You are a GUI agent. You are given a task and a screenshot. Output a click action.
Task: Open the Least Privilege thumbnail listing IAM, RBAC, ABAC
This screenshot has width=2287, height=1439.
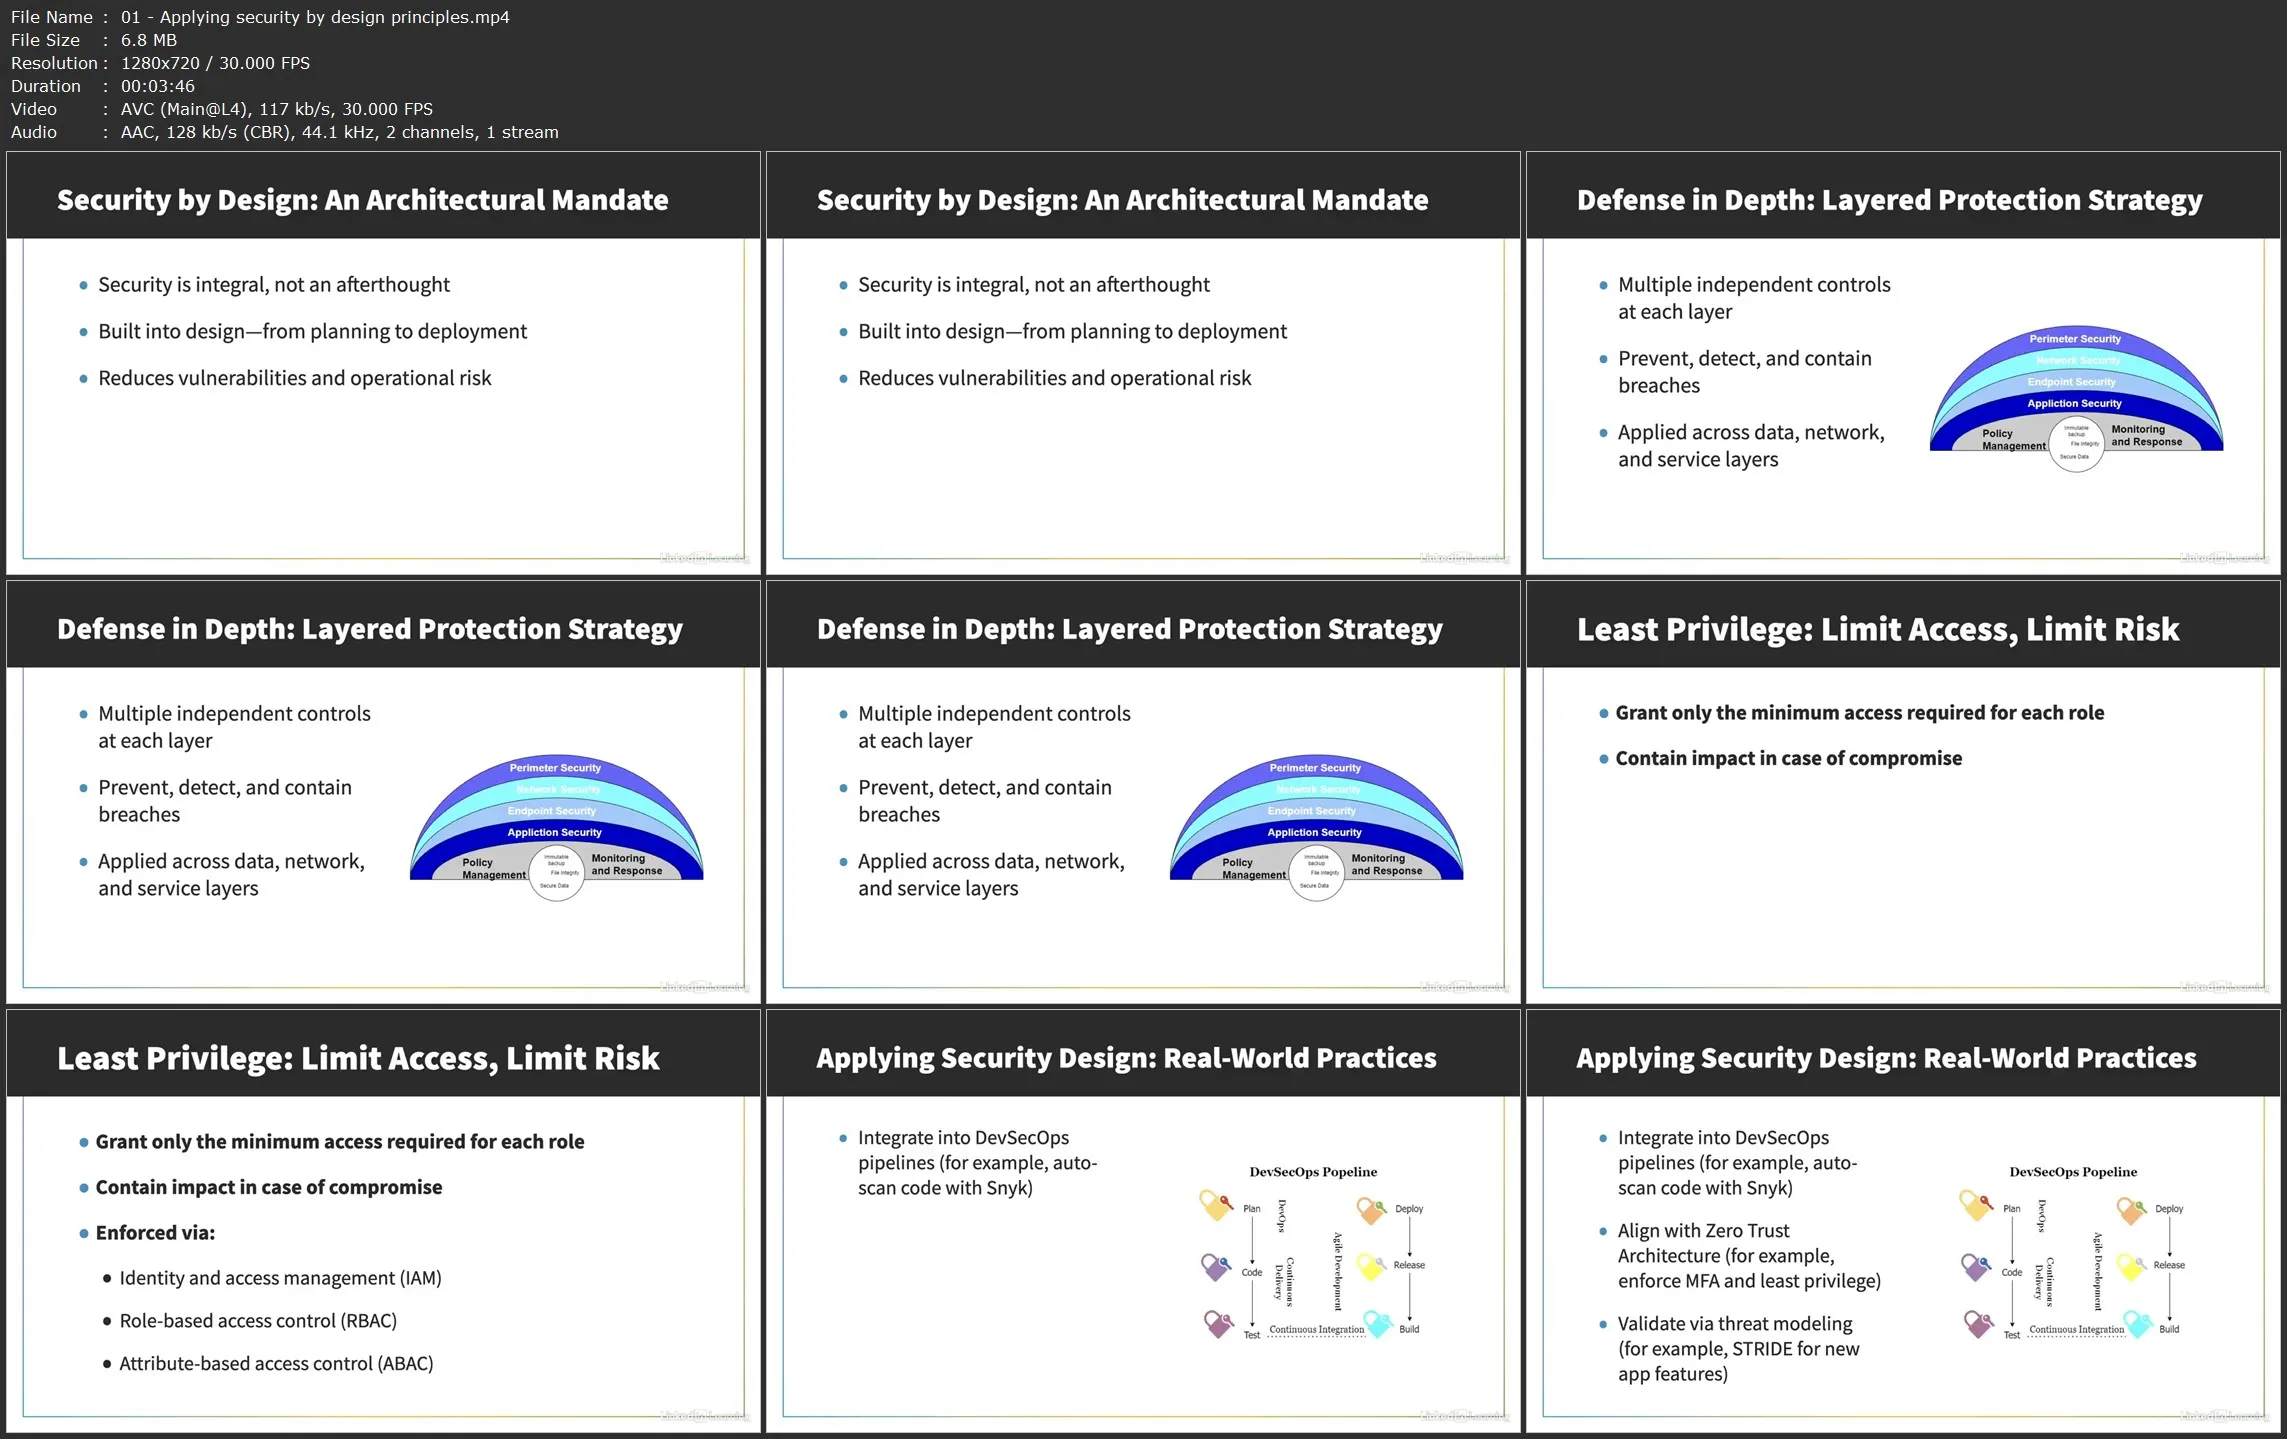tap(383, 1221)
